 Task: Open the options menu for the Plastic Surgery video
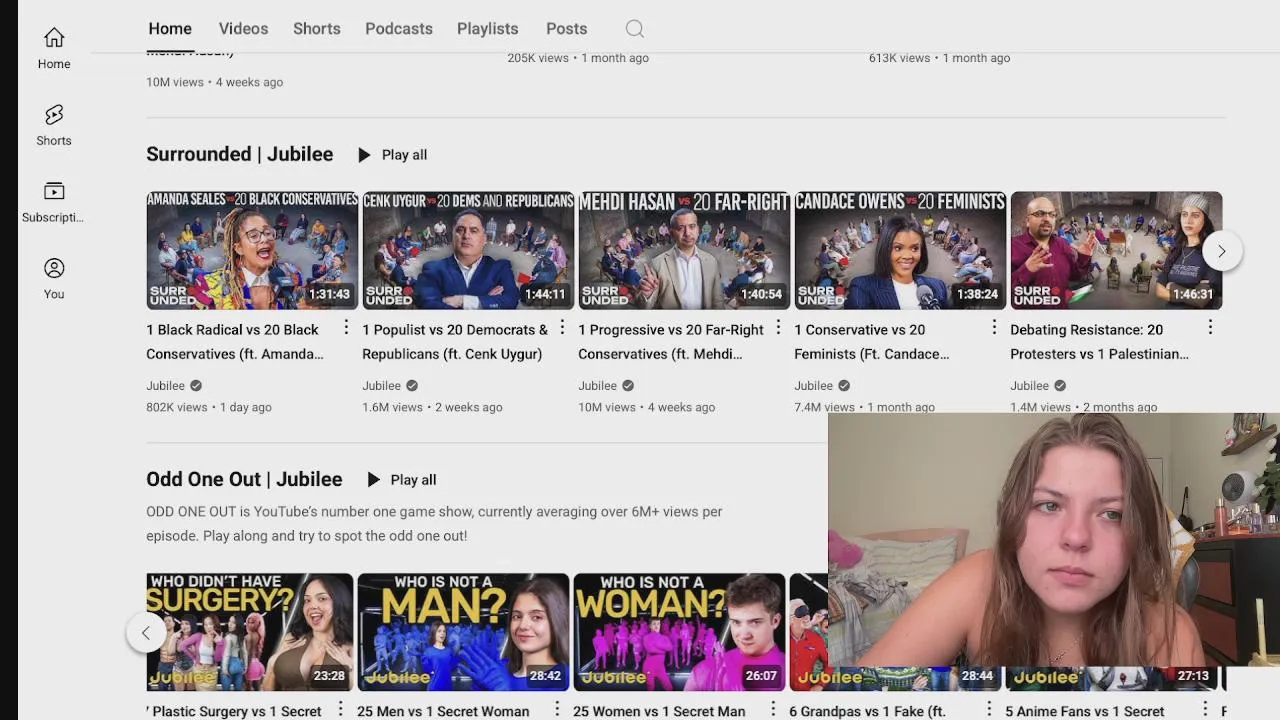(340, 709)
